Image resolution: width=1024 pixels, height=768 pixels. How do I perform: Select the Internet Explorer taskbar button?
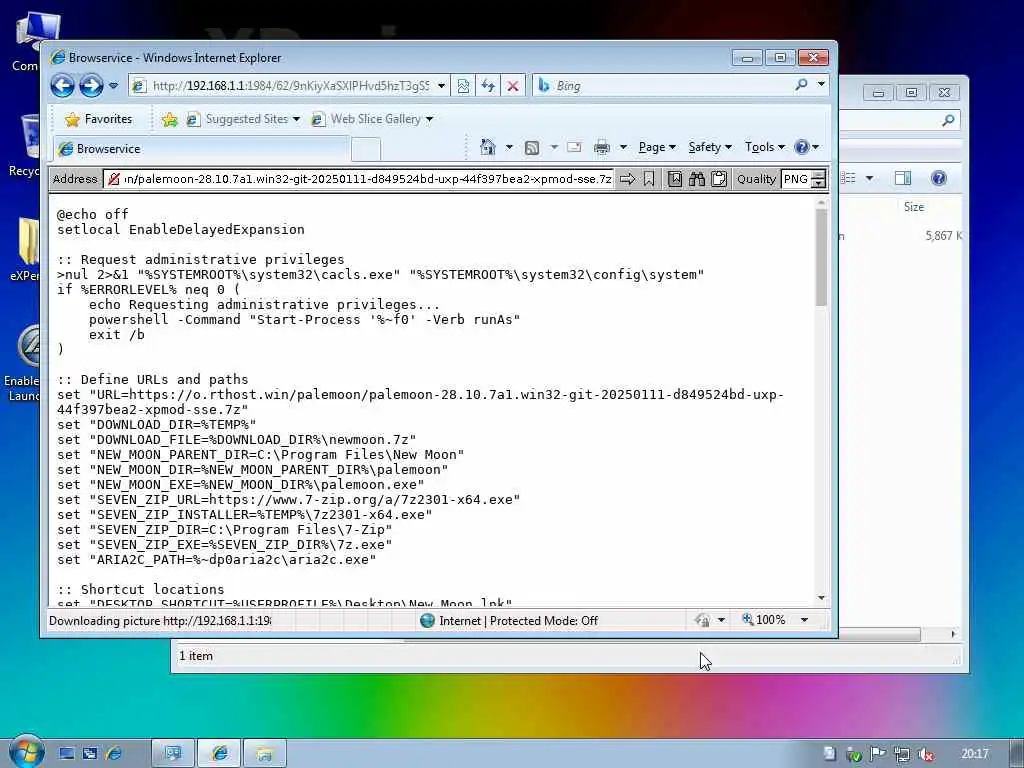[x=219, y=754]
